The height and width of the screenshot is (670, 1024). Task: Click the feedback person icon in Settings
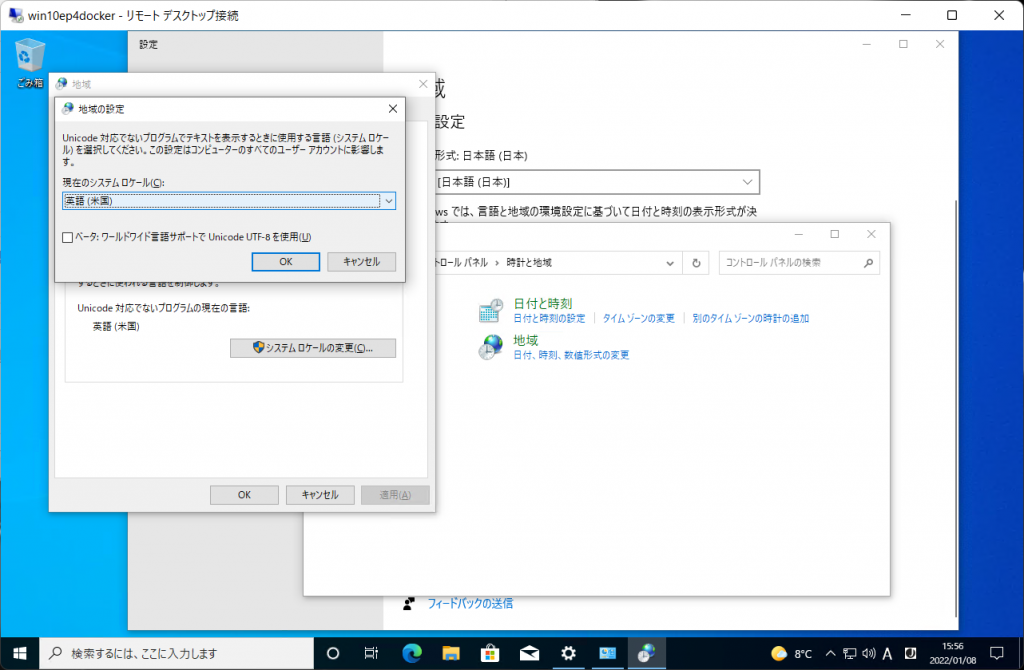coord(409,603)
